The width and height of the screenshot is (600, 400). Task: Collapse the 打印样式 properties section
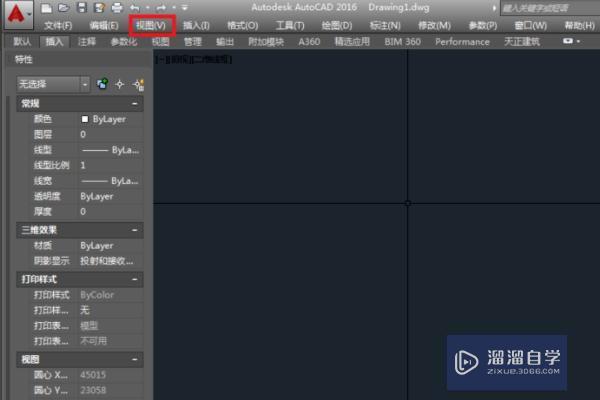[134, 279]
